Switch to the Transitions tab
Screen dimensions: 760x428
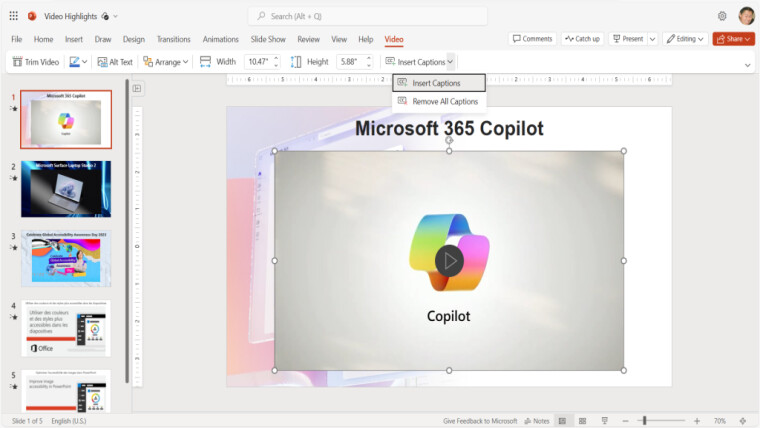pyautogui.click(x=174, y=39)
